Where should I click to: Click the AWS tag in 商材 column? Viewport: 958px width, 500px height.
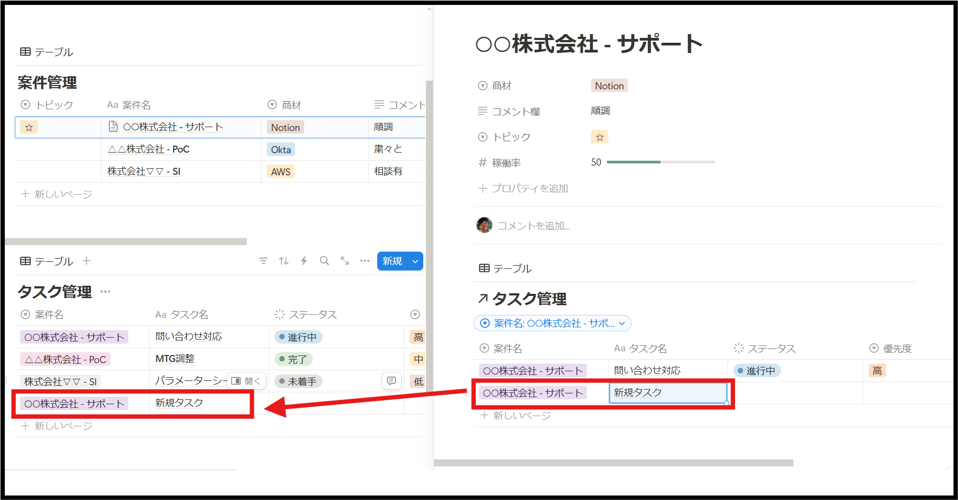(280, 172)
